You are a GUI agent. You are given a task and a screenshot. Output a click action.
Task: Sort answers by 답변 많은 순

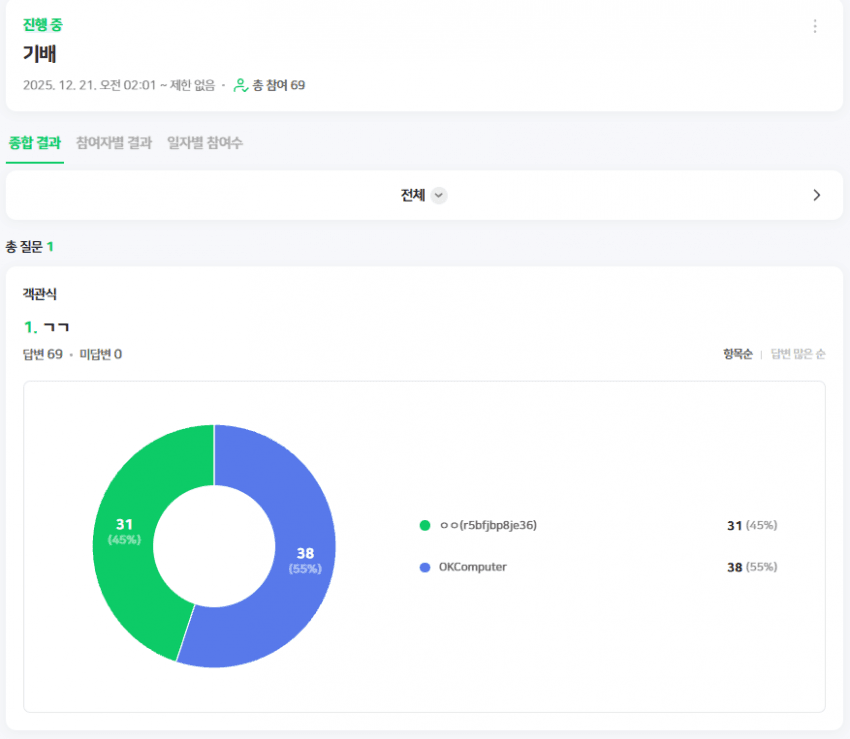point(798,354)
